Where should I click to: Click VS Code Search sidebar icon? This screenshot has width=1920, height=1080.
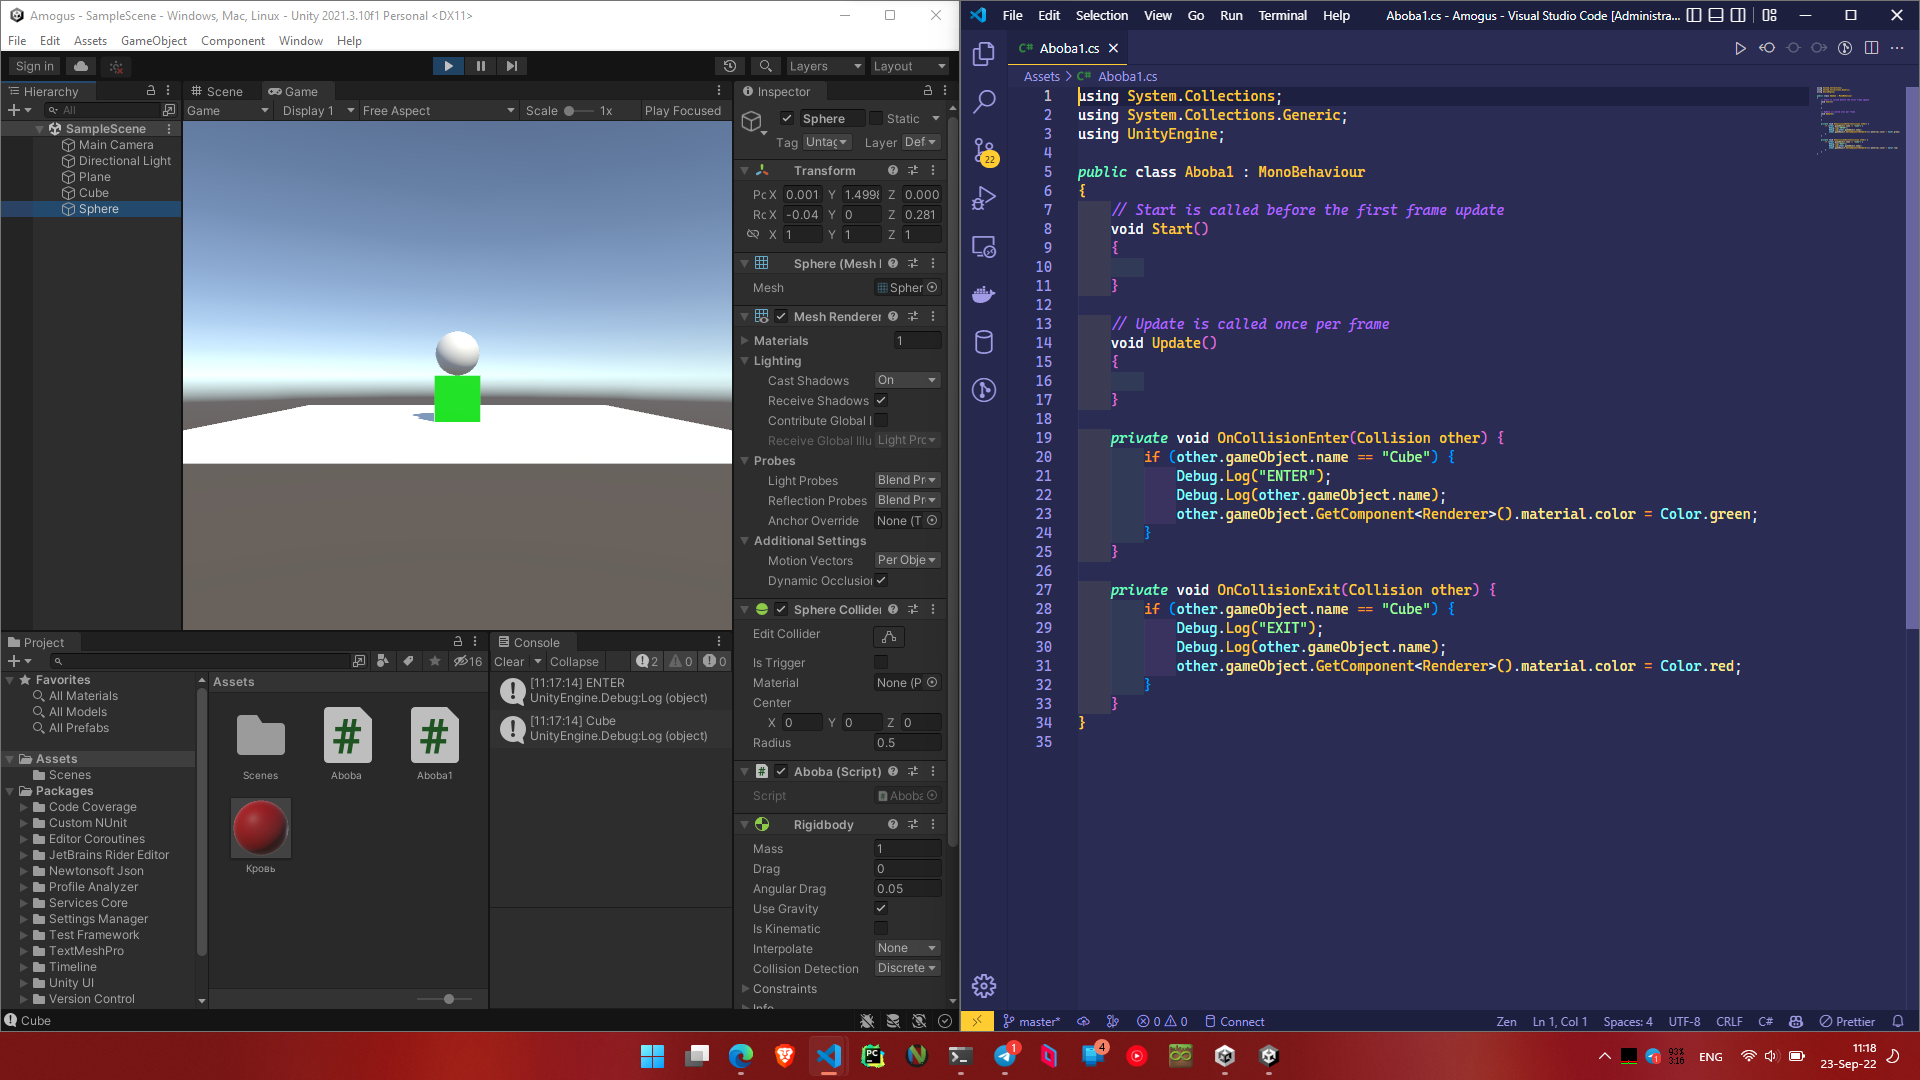984,101
